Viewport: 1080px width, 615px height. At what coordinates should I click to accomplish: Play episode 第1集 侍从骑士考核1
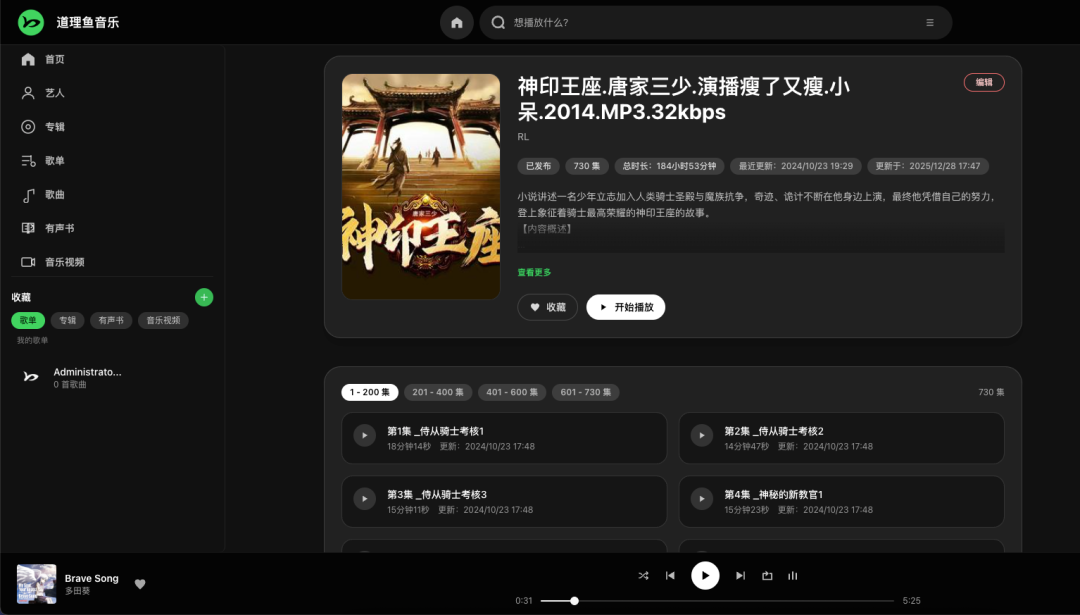[x=364, y=437]
